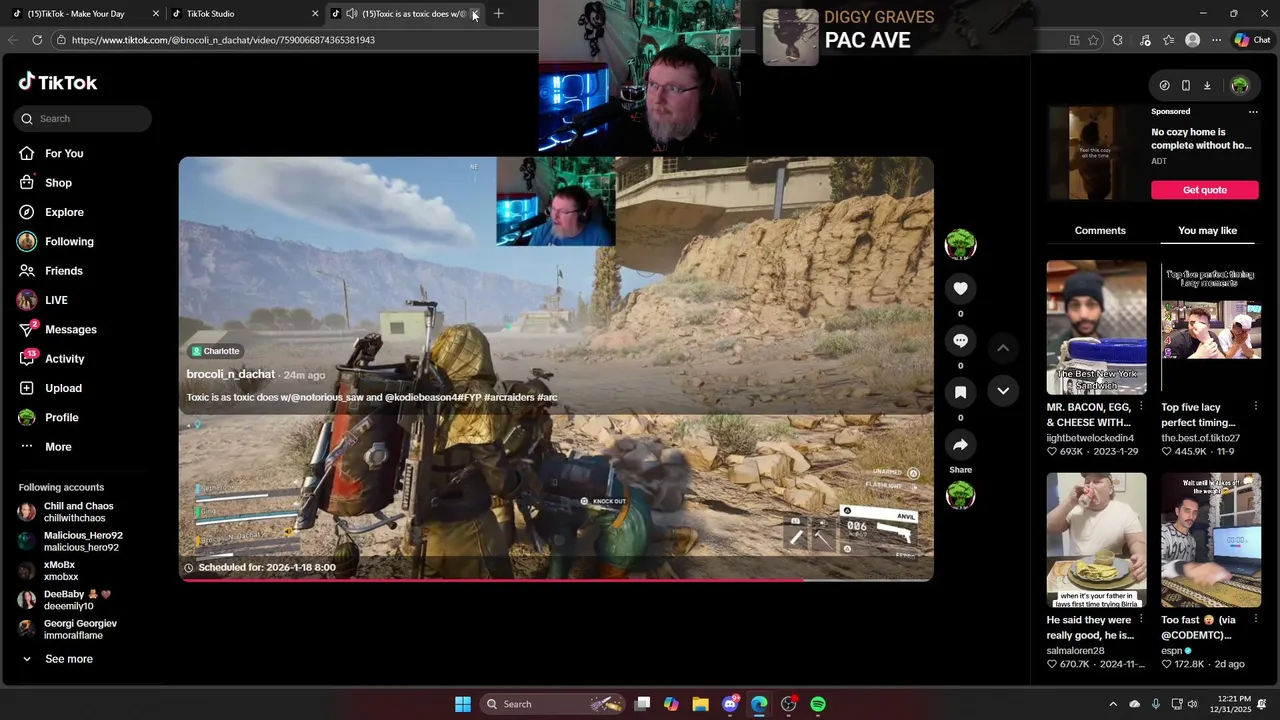This screenshot has width=1280, height=720.
Task: Open the Copilot Chat button
Action: [x=1252, y=40]
